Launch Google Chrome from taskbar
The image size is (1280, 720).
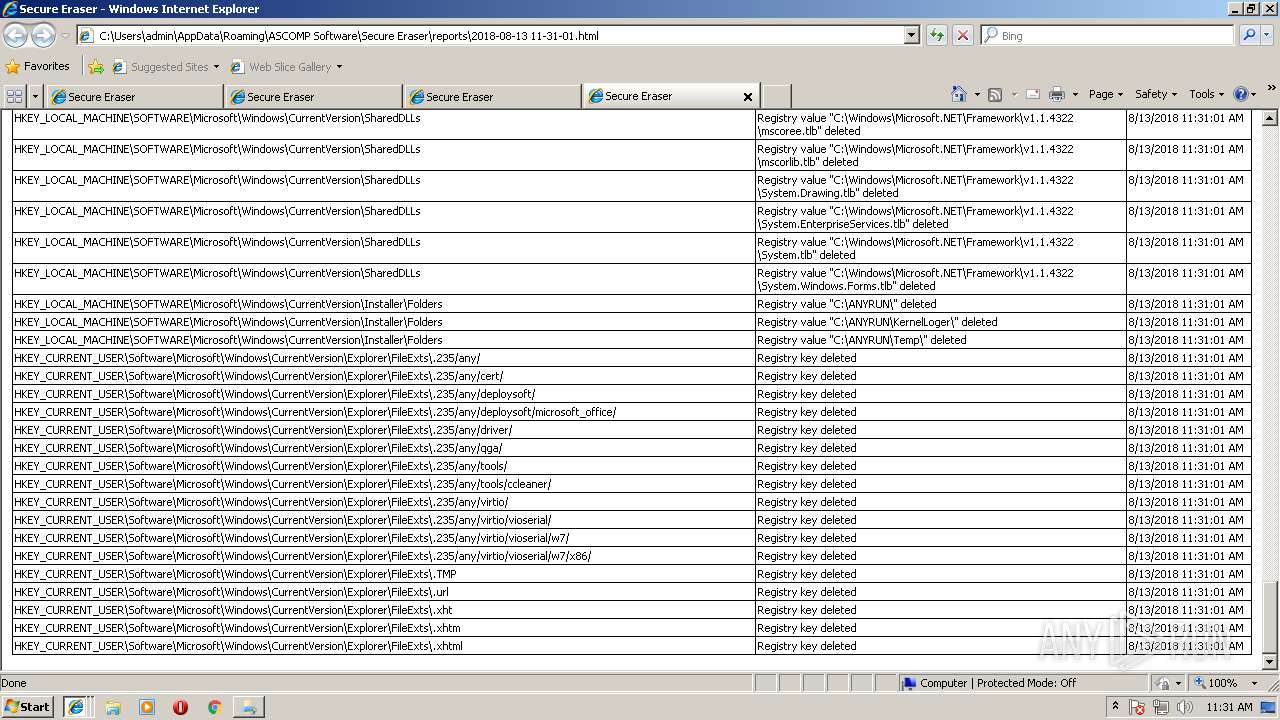[x=214, y=707]
